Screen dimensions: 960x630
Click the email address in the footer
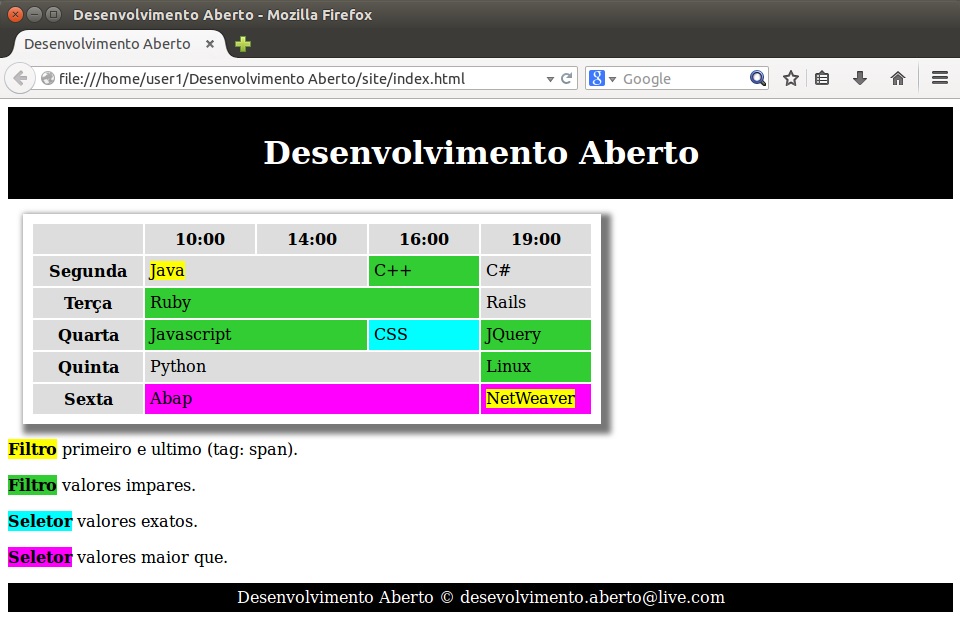click(x=592, y=598)
